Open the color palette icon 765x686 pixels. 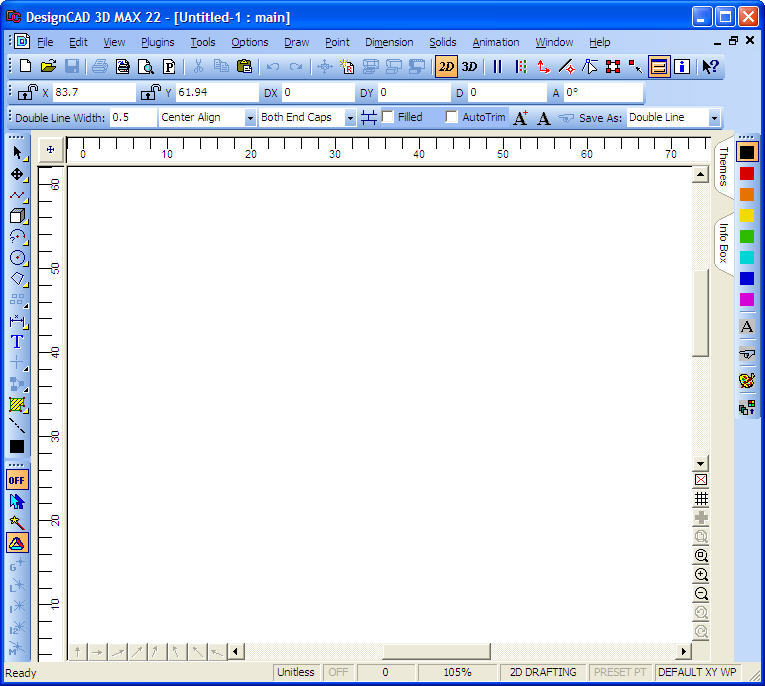[x=747, y=380]
